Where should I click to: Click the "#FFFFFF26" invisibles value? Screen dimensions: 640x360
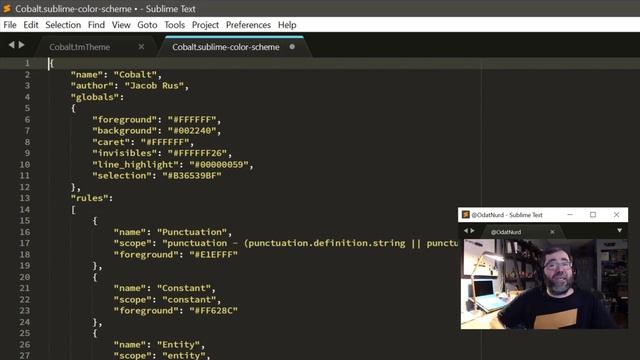[197, 153]
